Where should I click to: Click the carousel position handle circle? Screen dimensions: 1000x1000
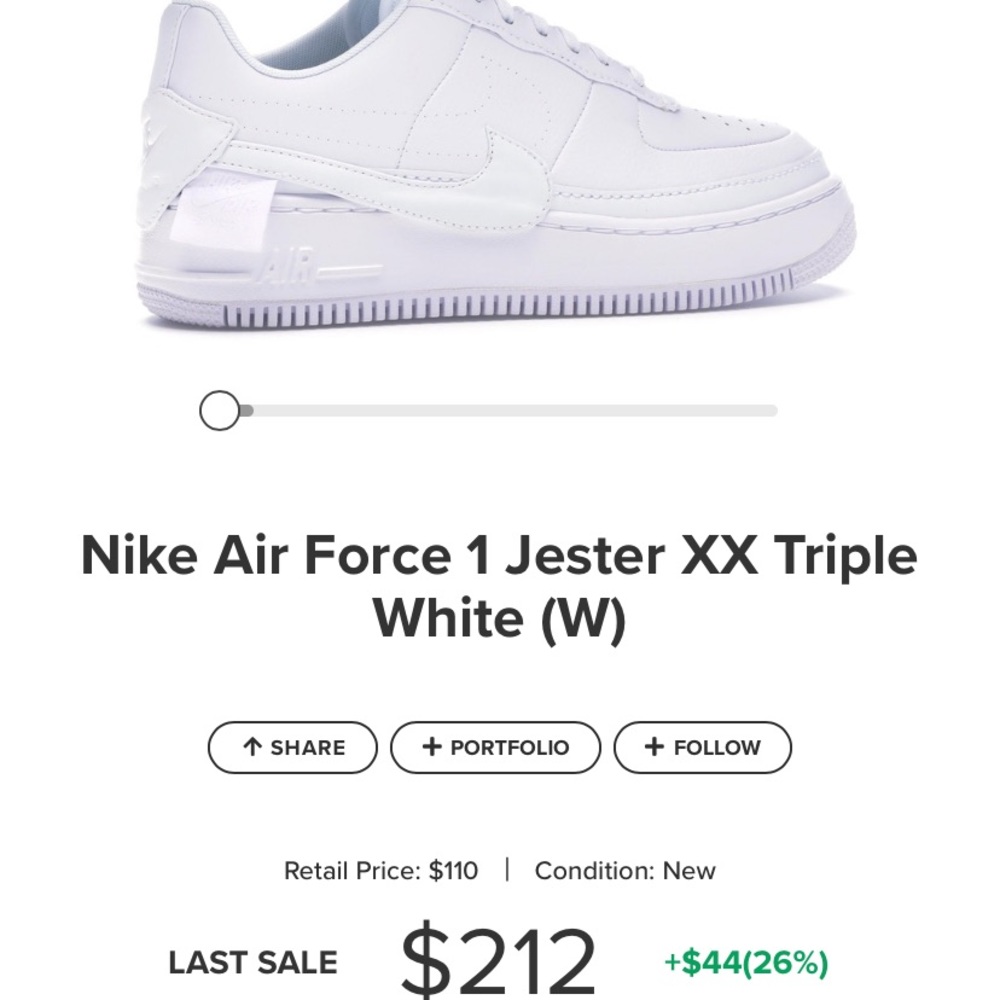pos(218,410)
